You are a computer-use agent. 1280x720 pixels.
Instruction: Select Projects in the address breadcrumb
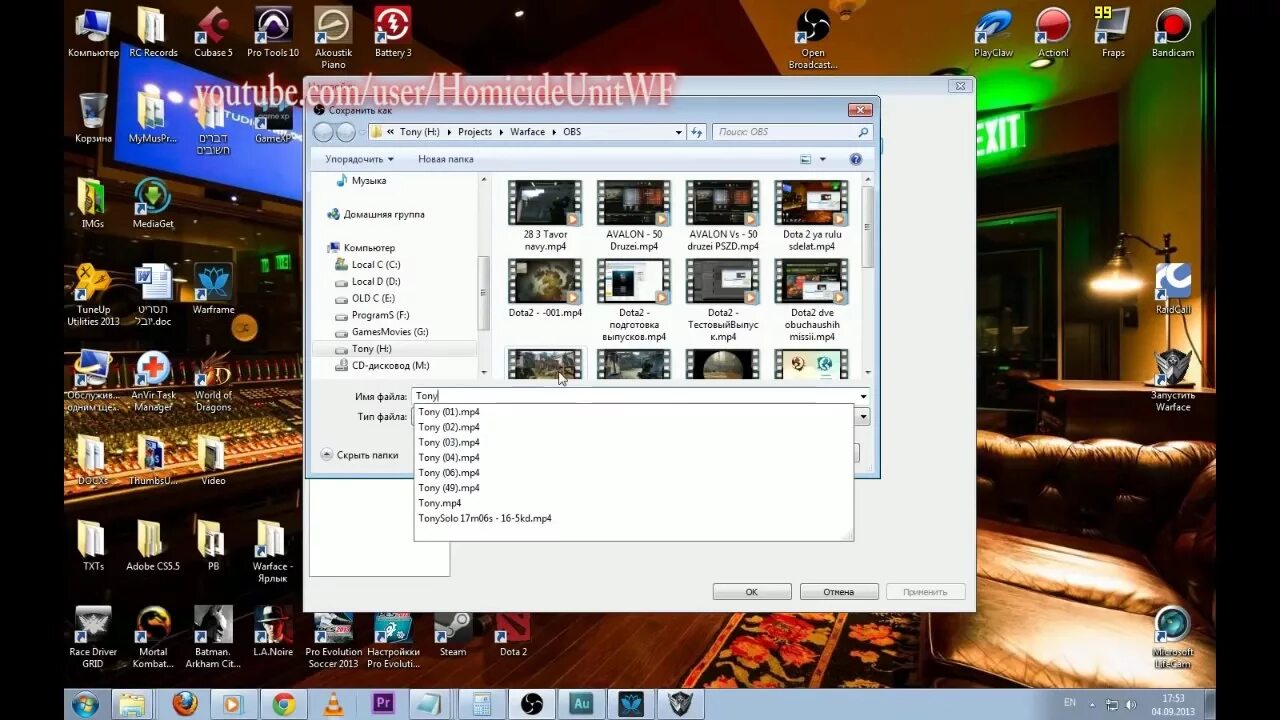click(x=475, y=132)
